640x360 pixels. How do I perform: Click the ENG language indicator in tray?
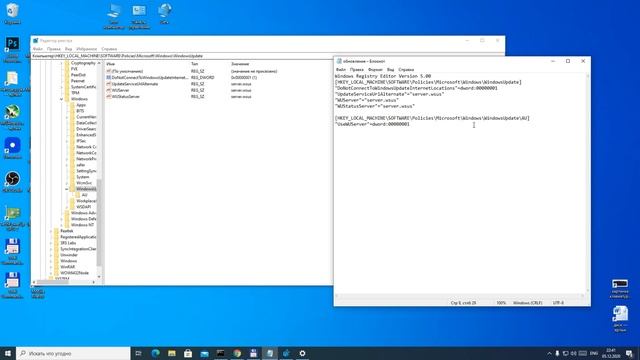point(594,353)
